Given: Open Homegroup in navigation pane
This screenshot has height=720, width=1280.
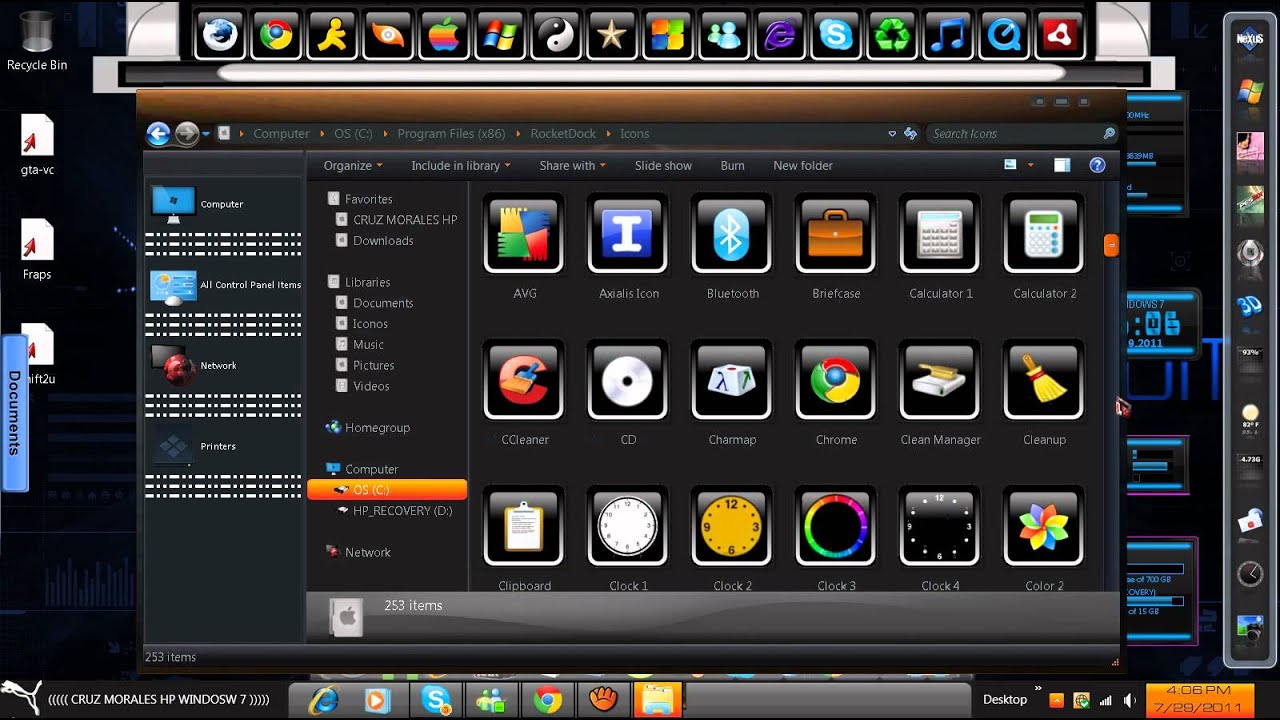Looking at the screenshot, I should [377, 427].
